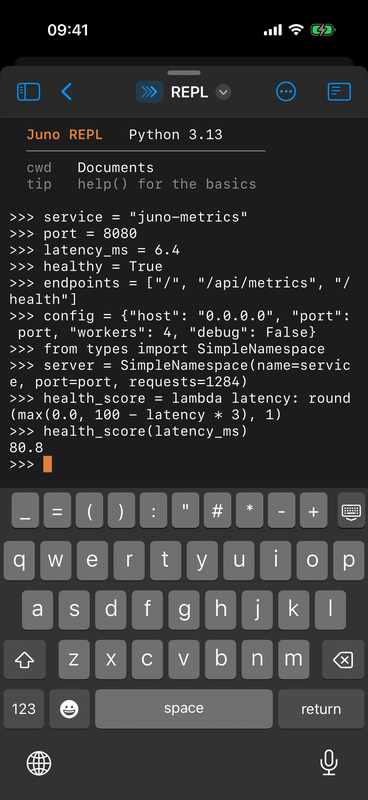Screen dimensions: 368x800
Task: Expand the REPL title dropdown chevron
Action: pyautogui.click(x=223, y=92)
